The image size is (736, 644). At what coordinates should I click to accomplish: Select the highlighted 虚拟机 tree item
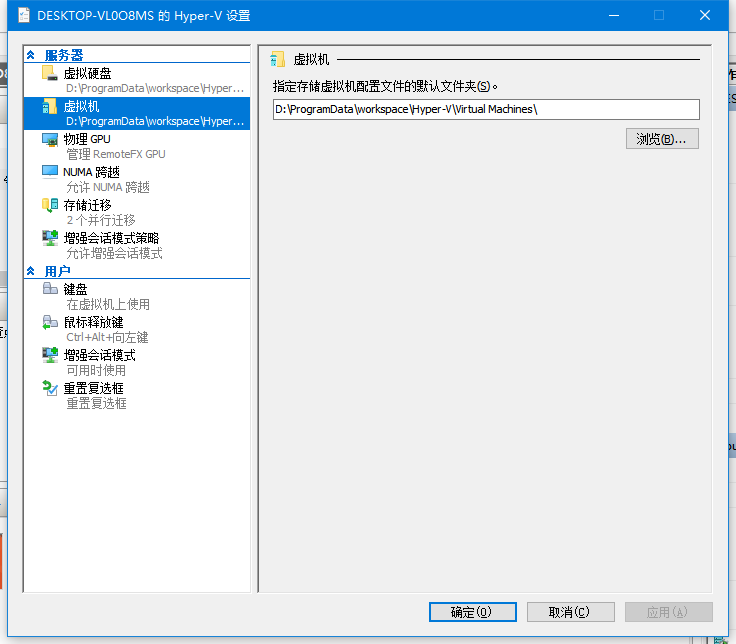click(x=137, y=113)
